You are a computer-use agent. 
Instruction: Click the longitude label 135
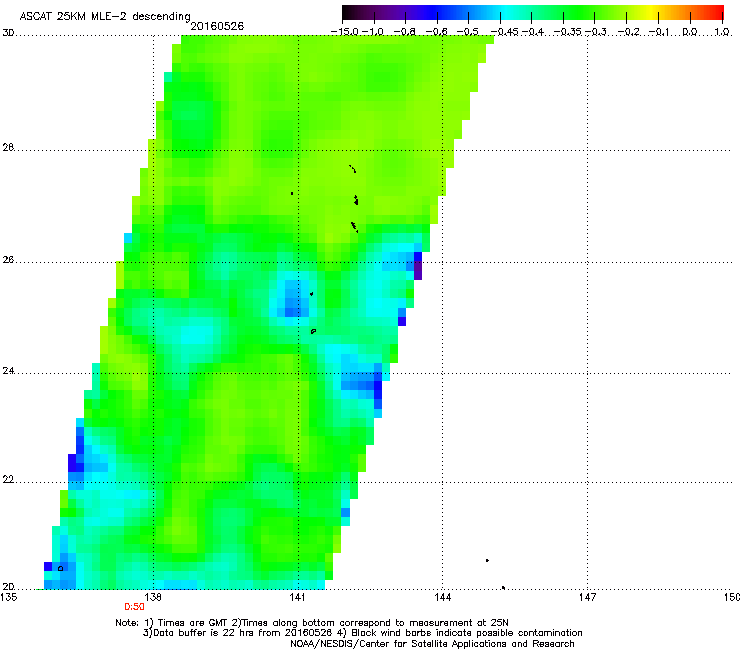[x=8, y=598]
